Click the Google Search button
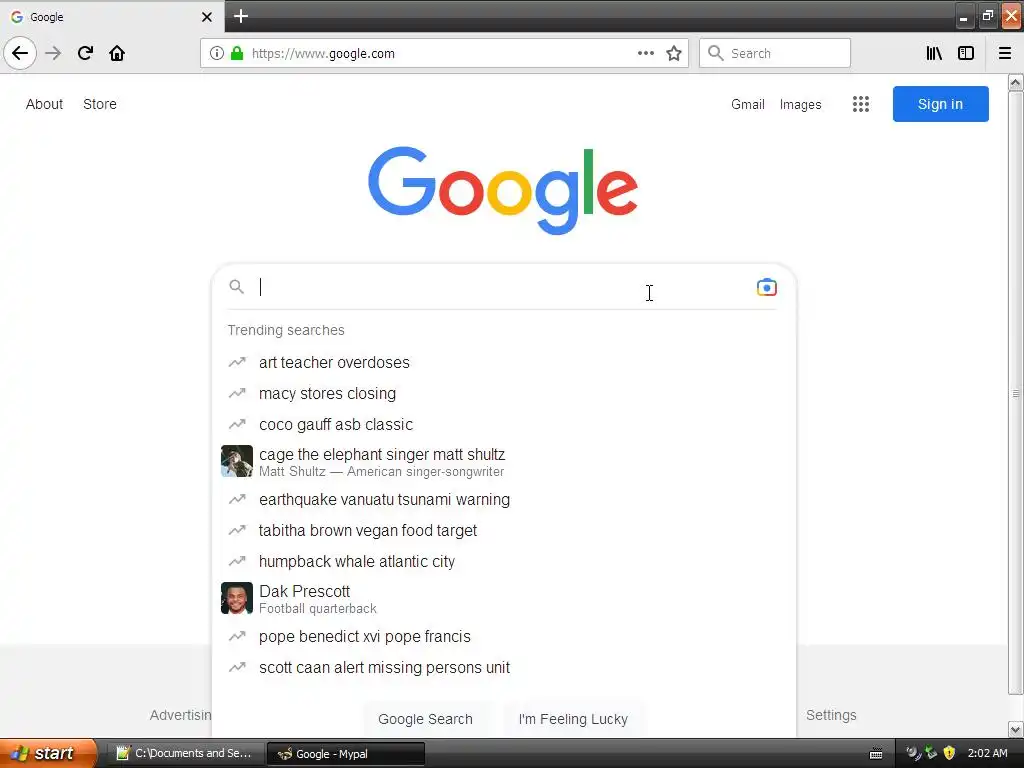Screen dimensions: 1024x768 425,719
